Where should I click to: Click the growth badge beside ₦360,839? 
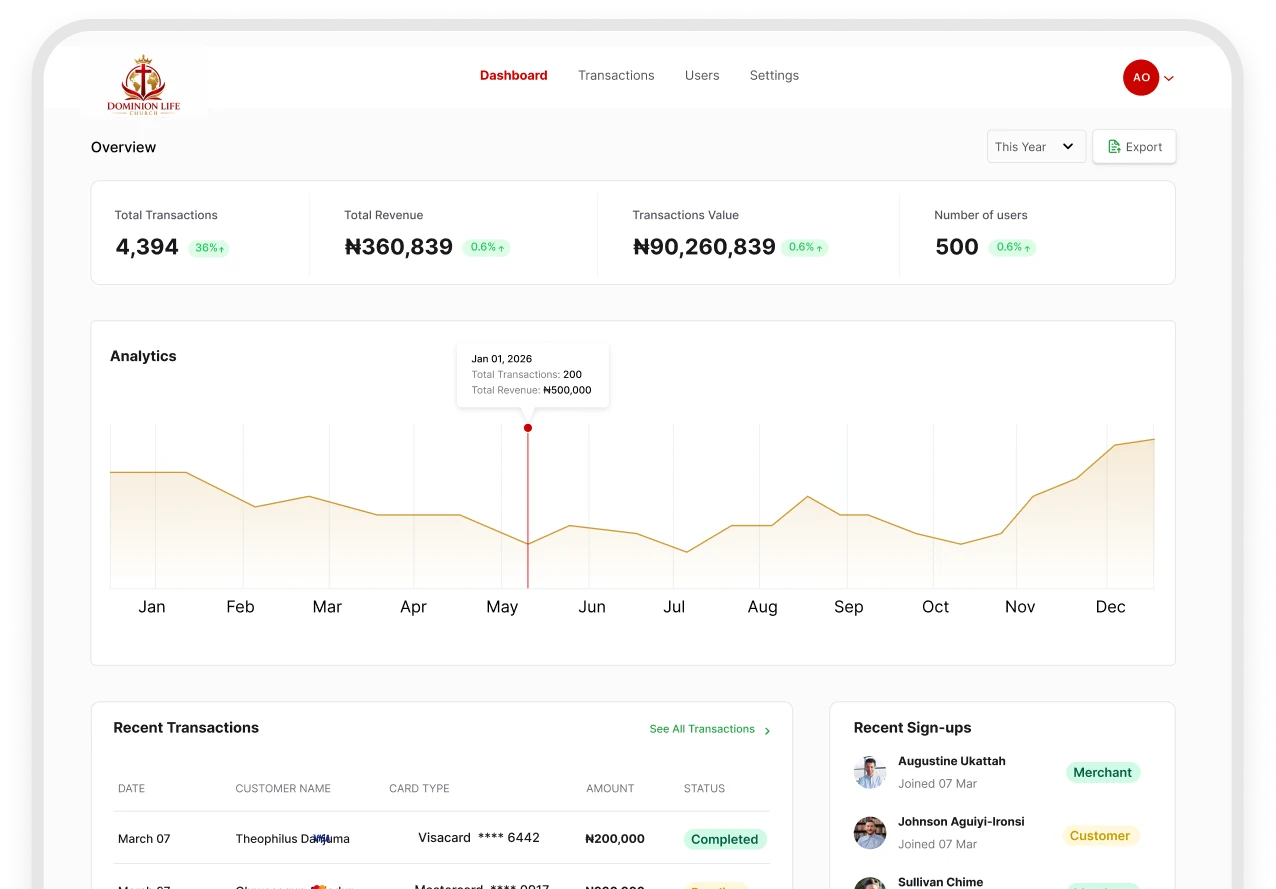487,247
